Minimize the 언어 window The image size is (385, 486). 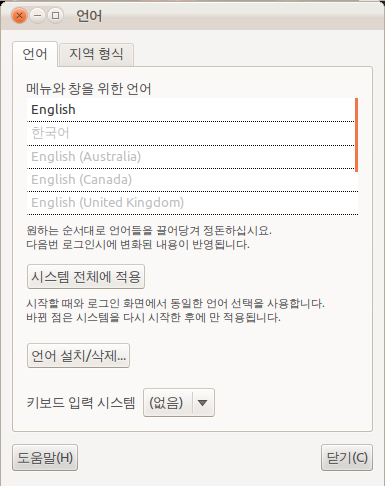(38, 16)
